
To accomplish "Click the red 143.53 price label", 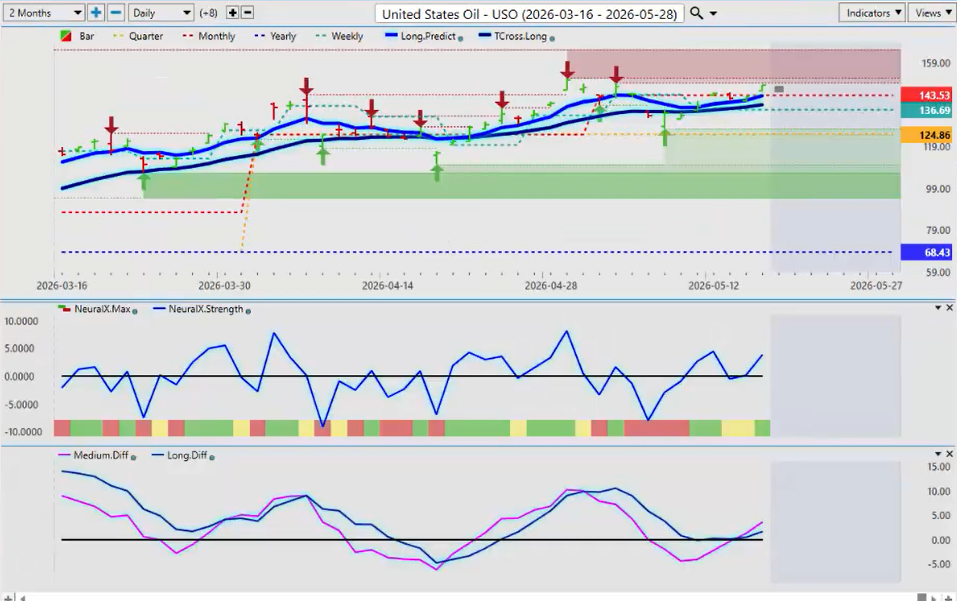I will 926,95.
